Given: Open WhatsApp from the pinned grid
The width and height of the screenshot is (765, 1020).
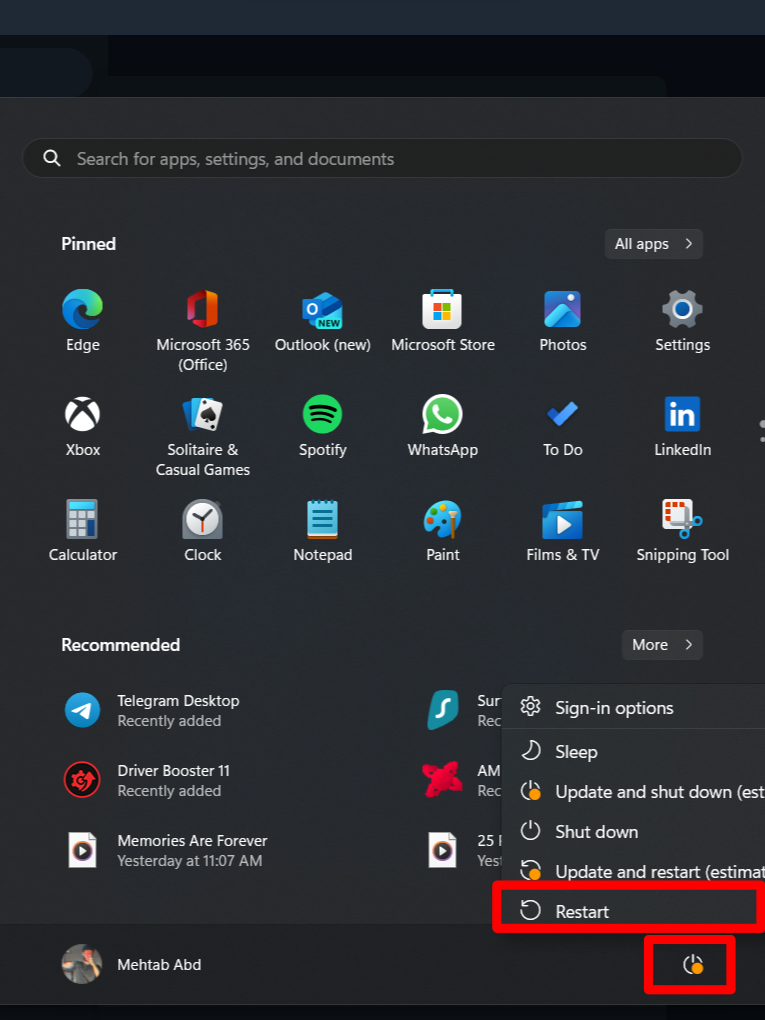Looking at the screenshot, I should click(442, 426).
